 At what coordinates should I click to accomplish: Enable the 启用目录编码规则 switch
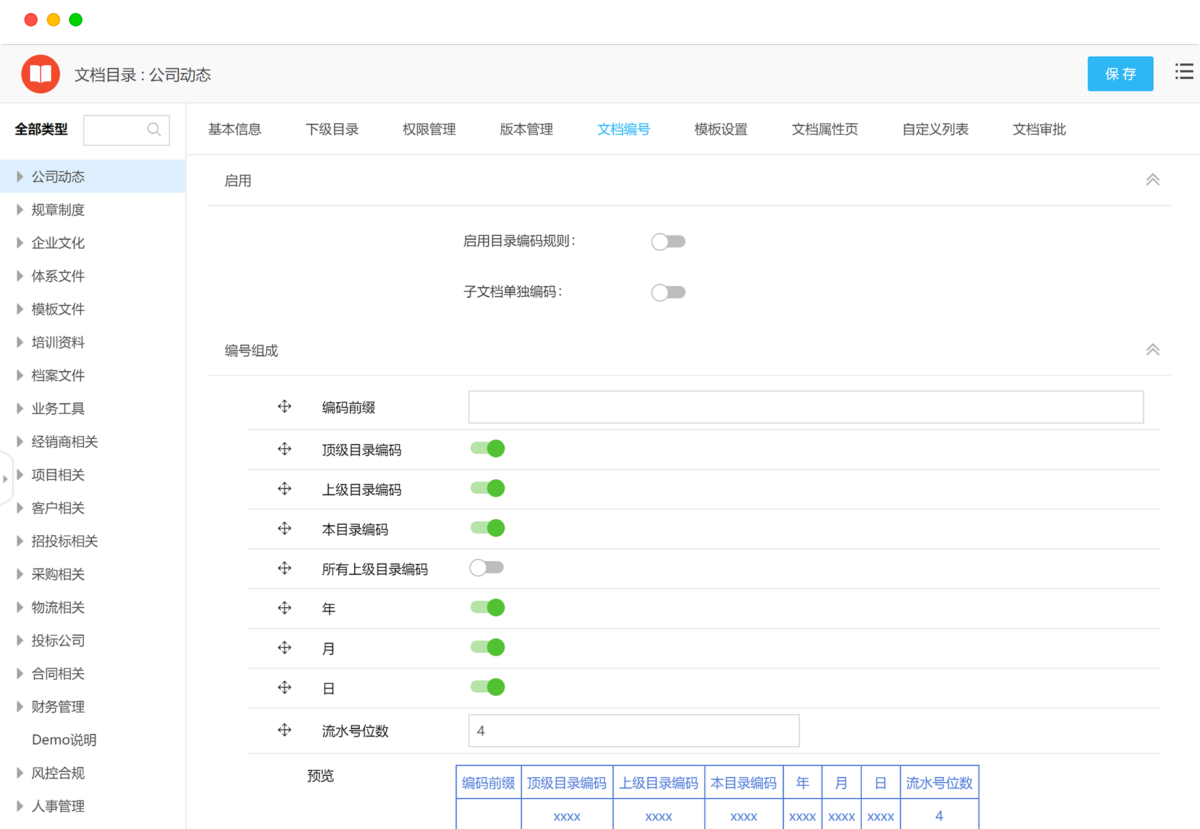668,242
